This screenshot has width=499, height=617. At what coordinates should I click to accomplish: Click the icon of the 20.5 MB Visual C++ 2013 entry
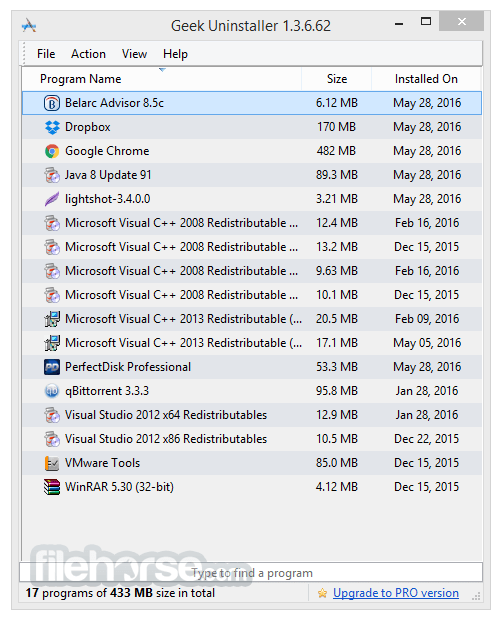(x=52, y=319)
